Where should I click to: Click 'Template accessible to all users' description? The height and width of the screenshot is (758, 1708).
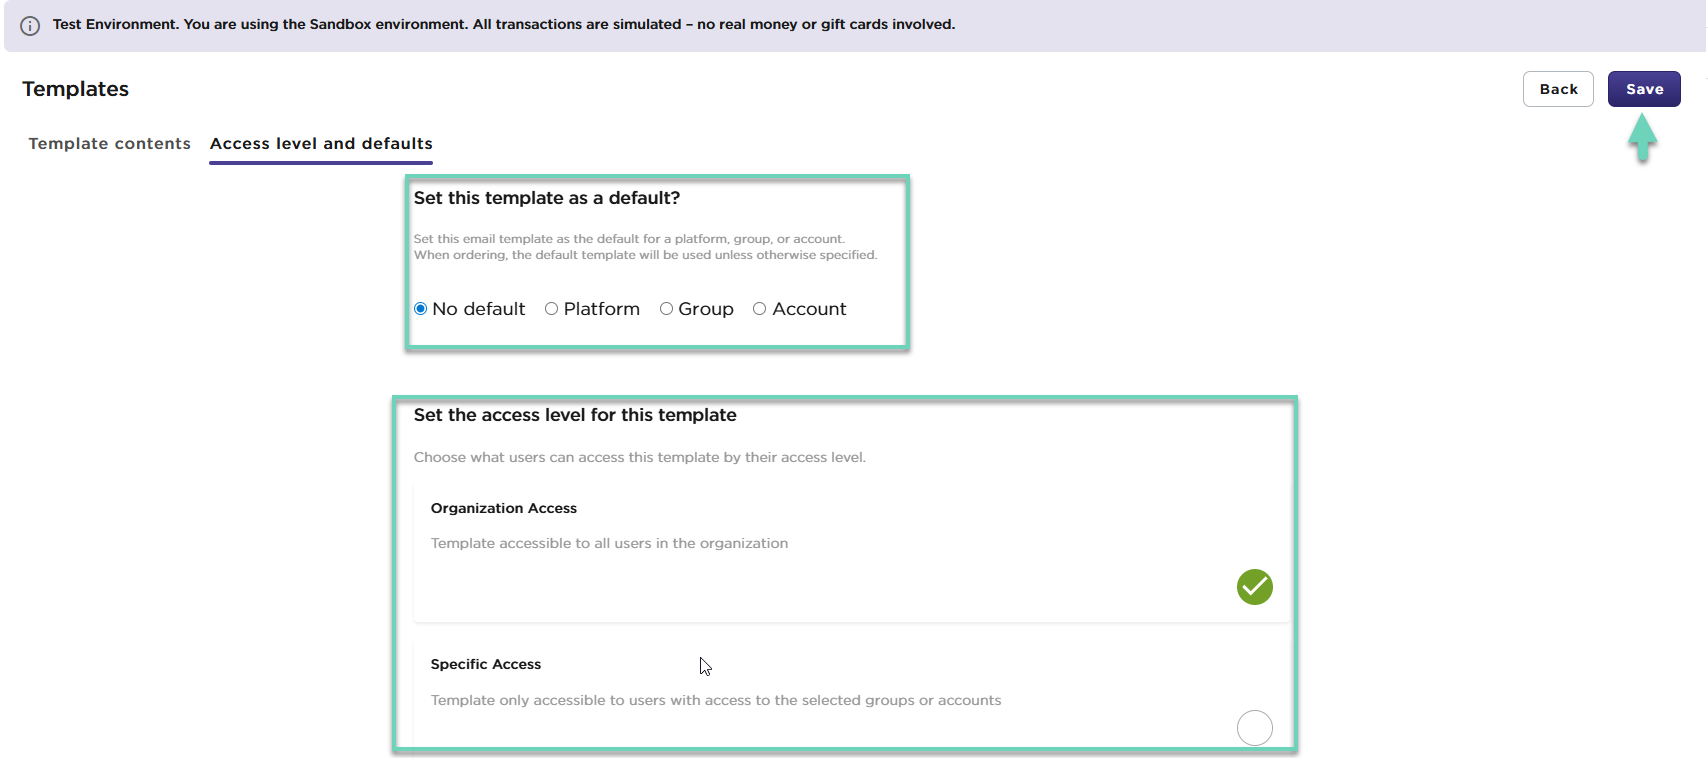click(609, 543)
